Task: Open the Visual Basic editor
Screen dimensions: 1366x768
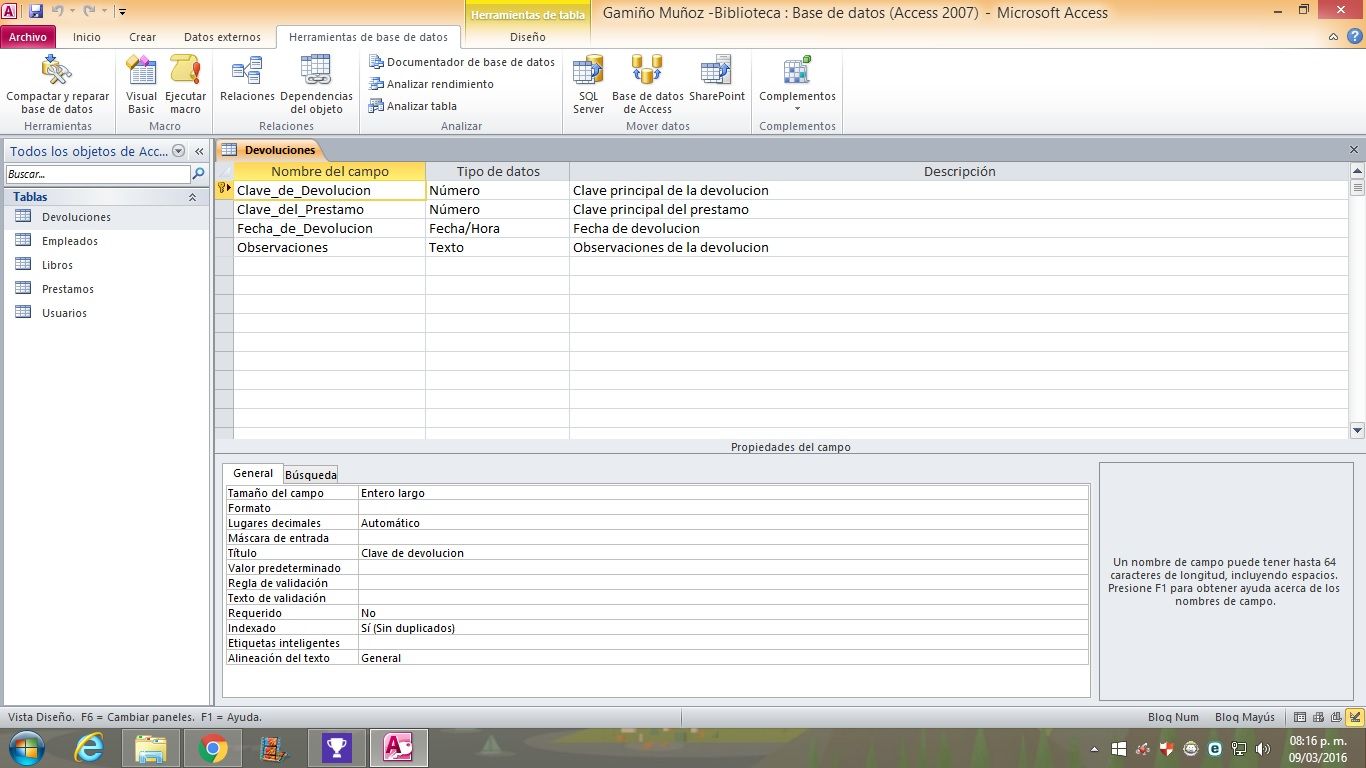Action: coord(141,84)
